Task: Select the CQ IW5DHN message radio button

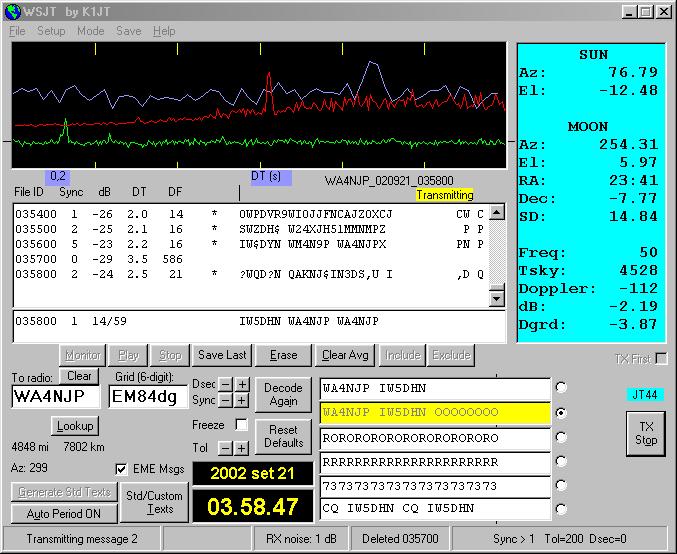Action: tap(562, 509)
